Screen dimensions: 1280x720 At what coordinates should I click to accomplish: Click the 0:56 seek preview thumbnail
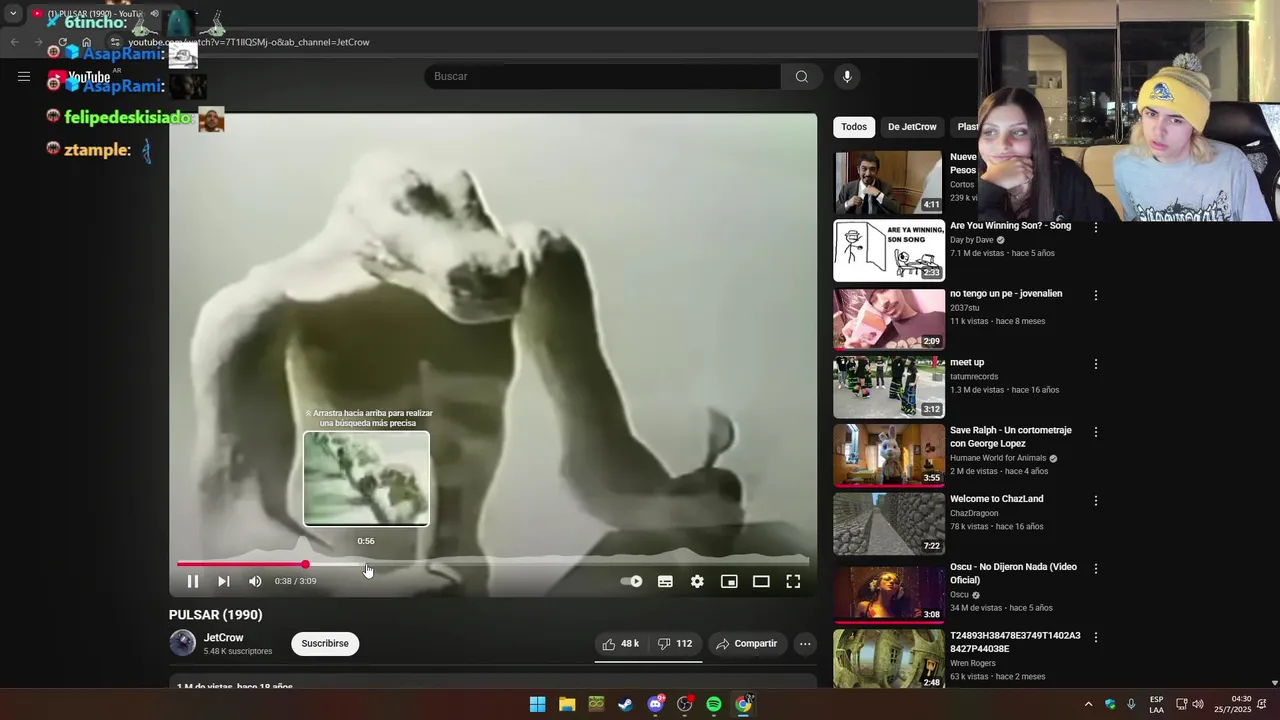(366, 479)
